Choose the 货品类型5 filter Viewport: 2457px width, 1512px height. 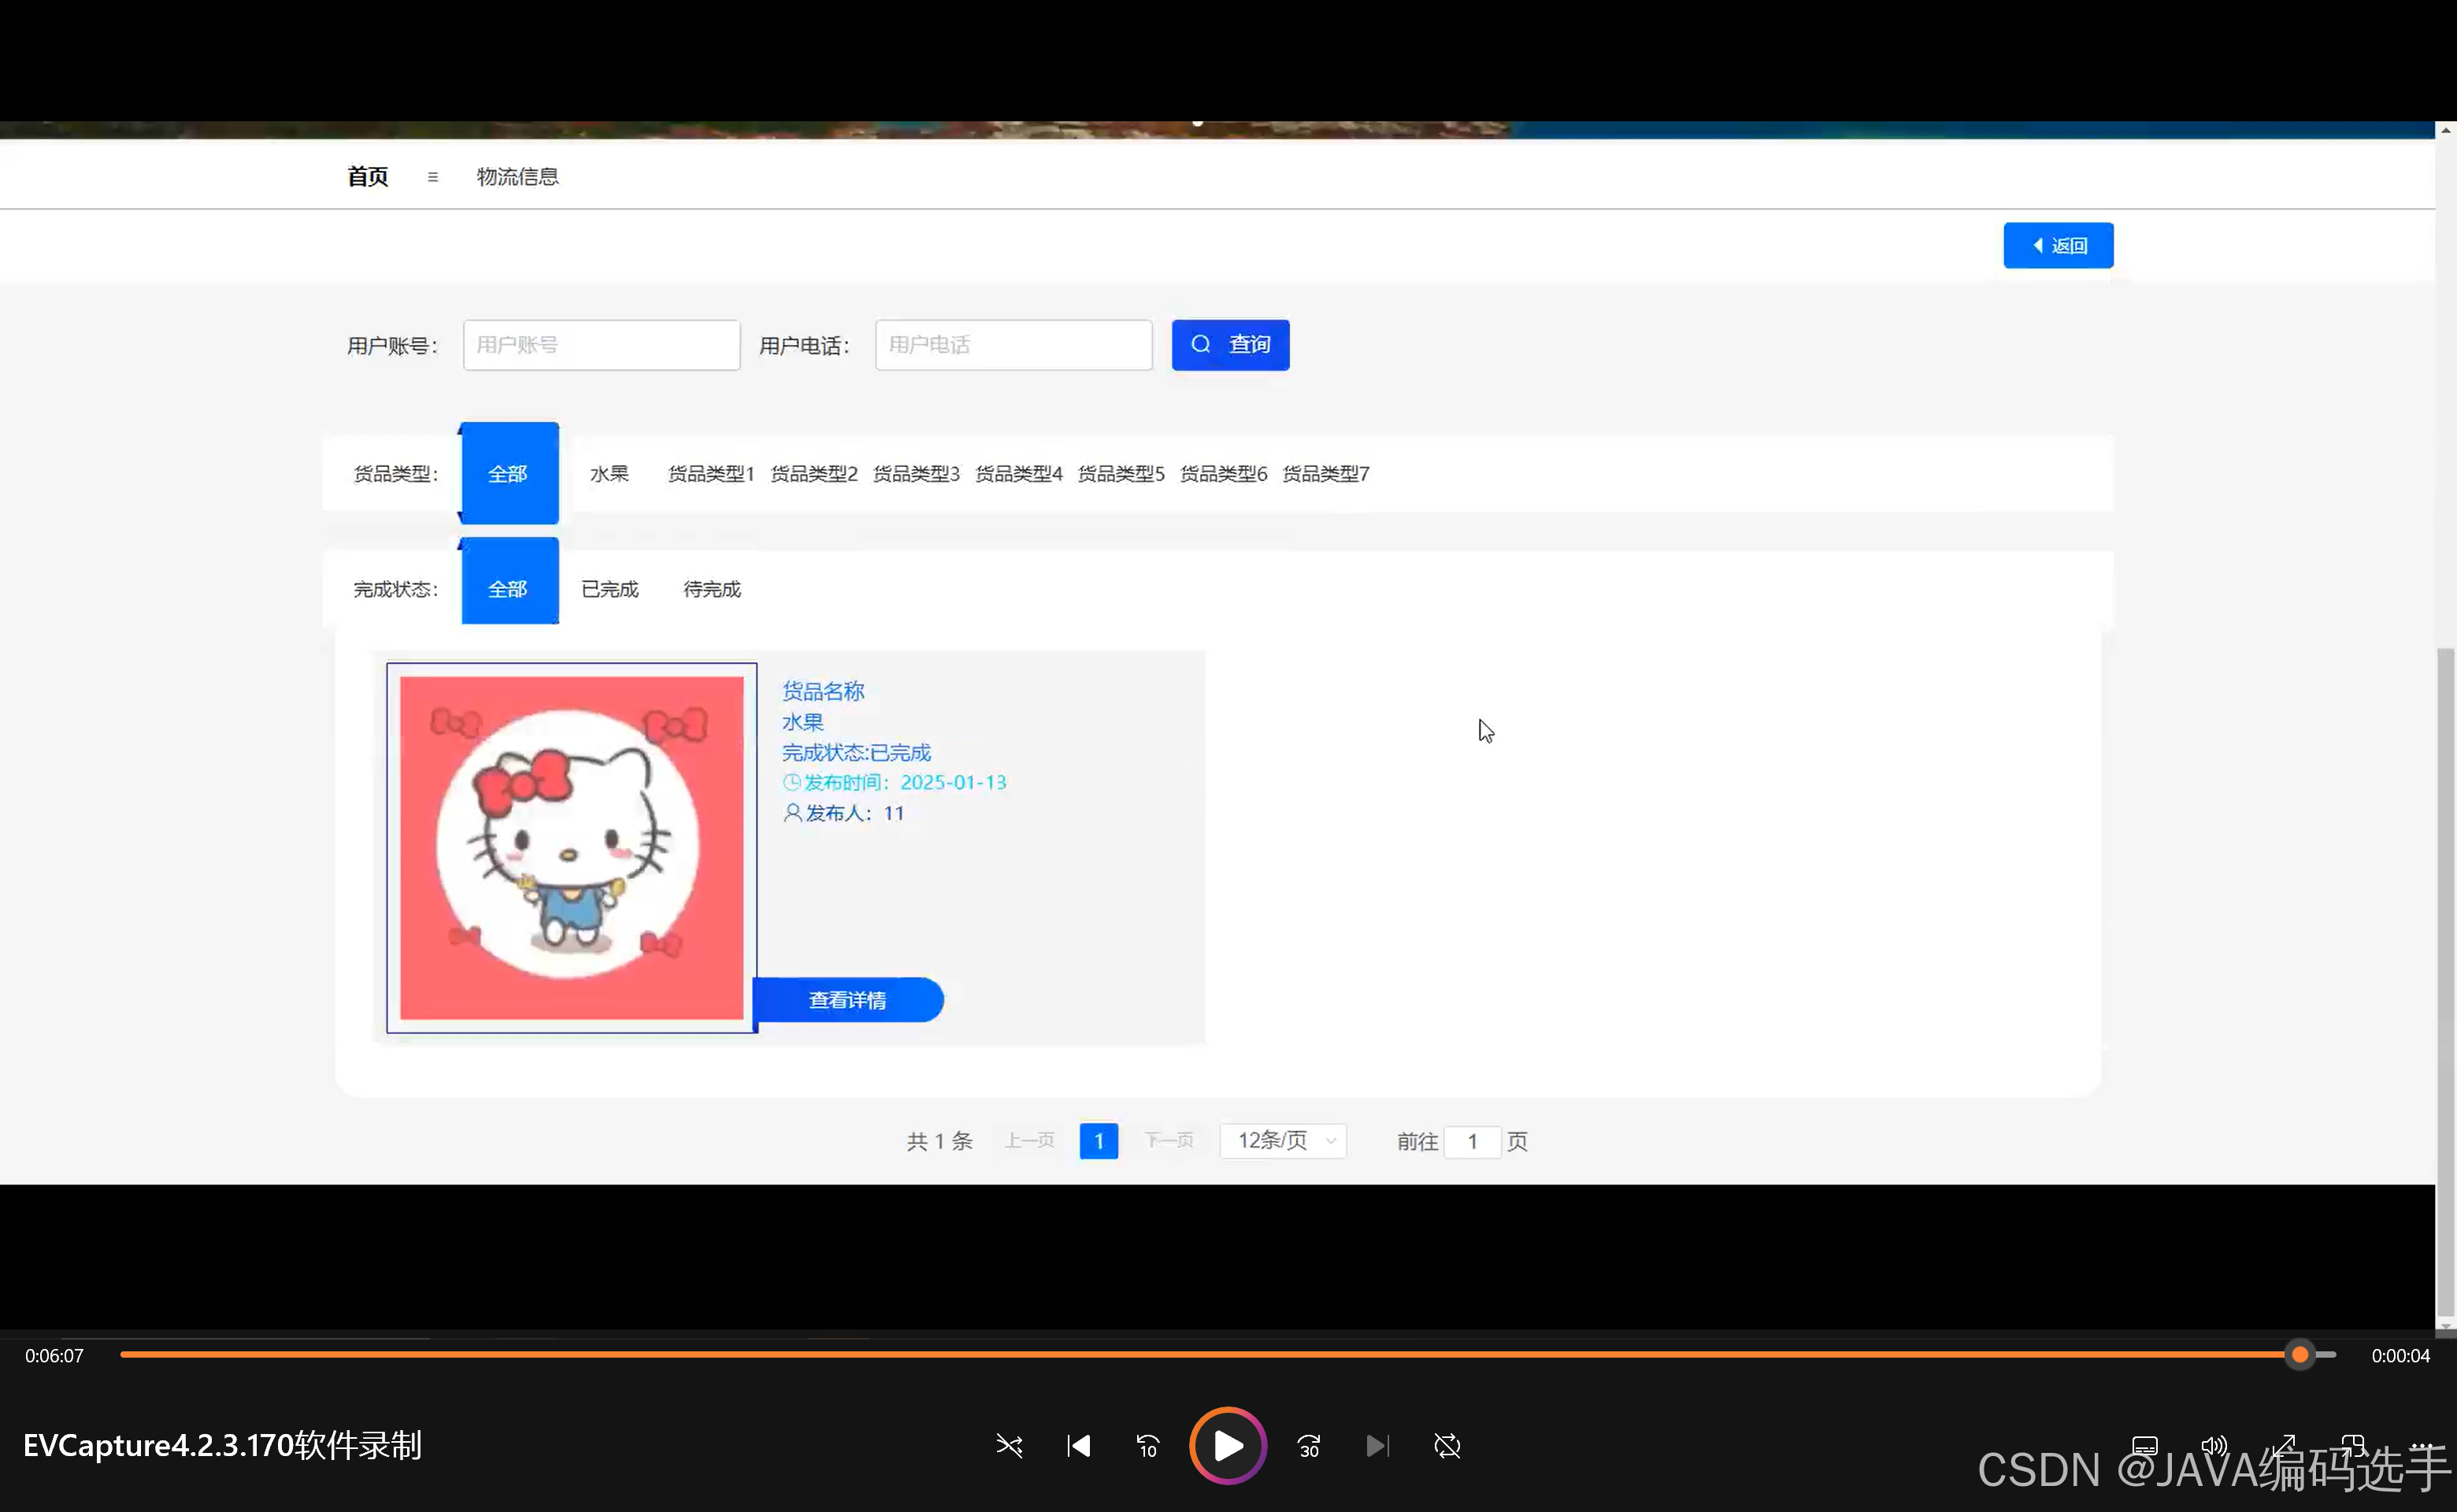pyautogui.click(x=1121, y=474)
